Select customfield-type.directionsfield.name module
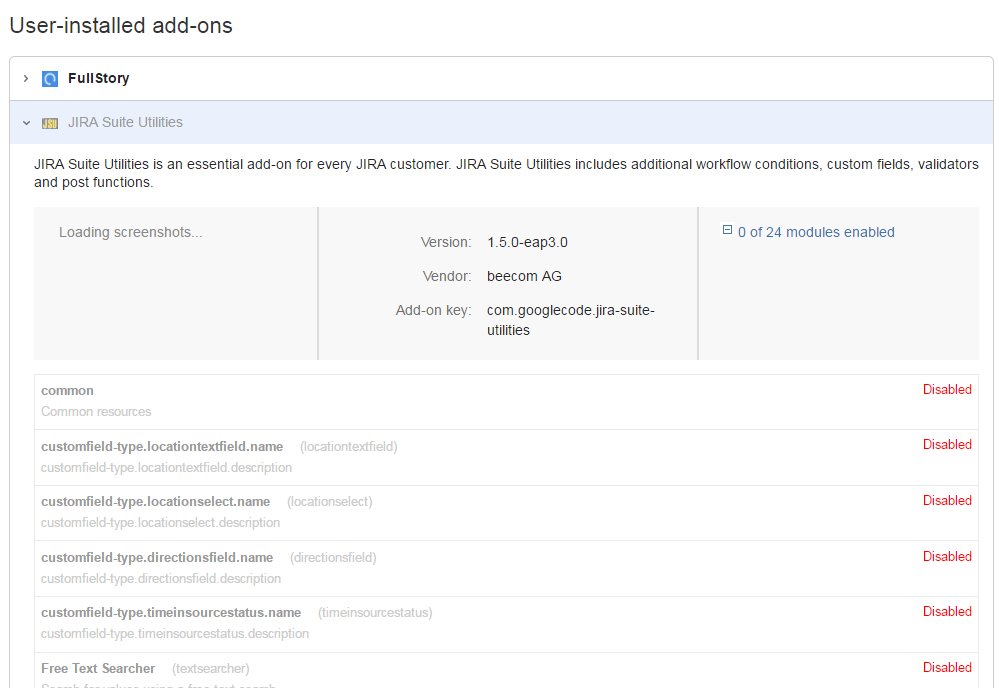 [157, 557]
